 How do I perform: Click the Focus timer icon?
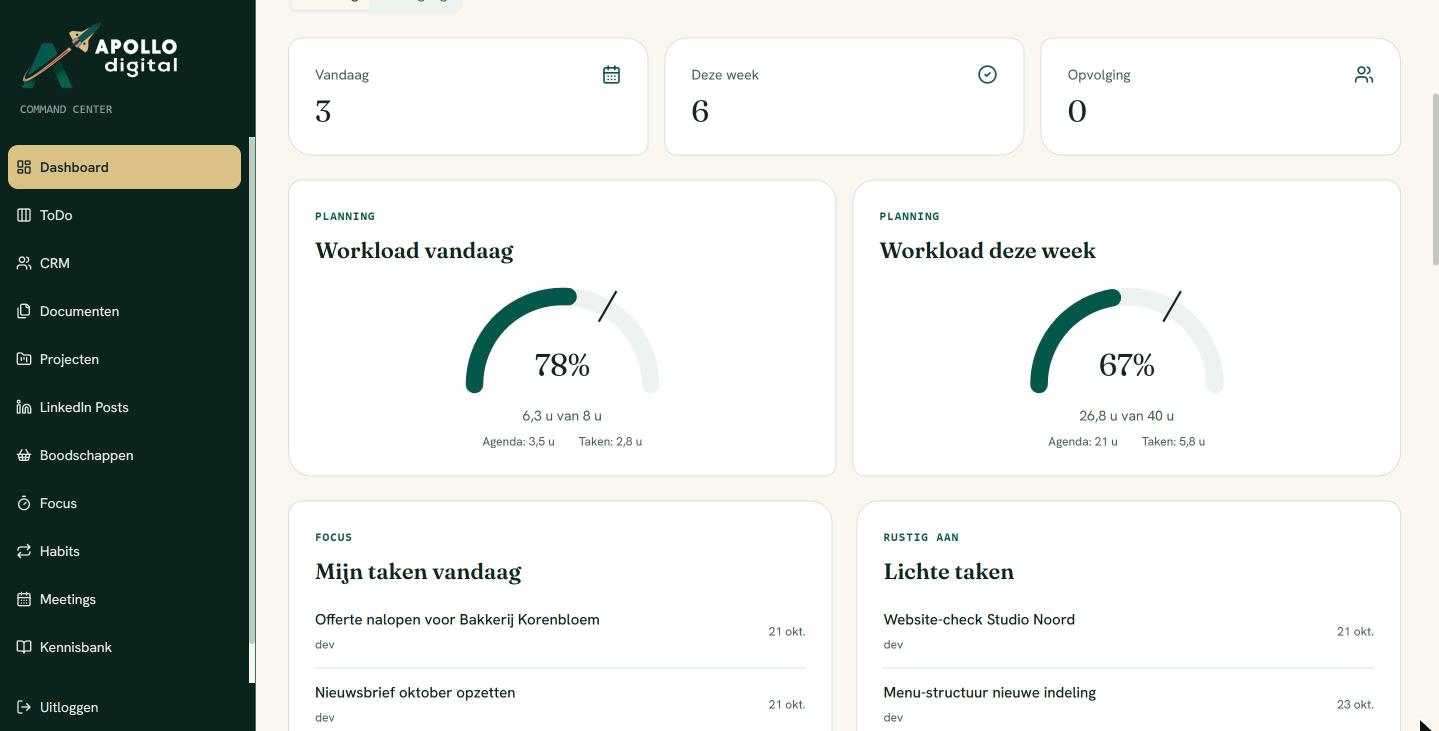(x=24, y=503)
